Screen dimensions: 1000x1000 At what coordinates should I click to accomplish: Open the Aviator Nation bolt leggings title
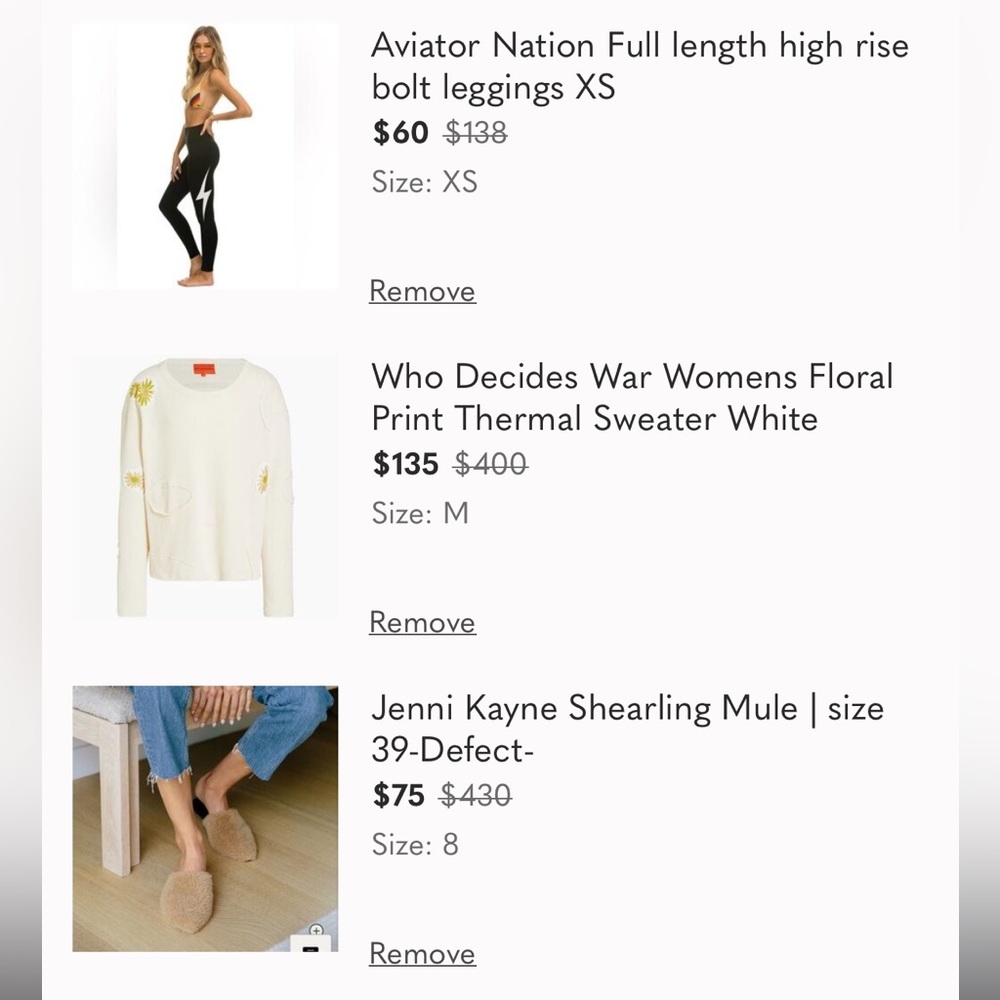point(640,66)
